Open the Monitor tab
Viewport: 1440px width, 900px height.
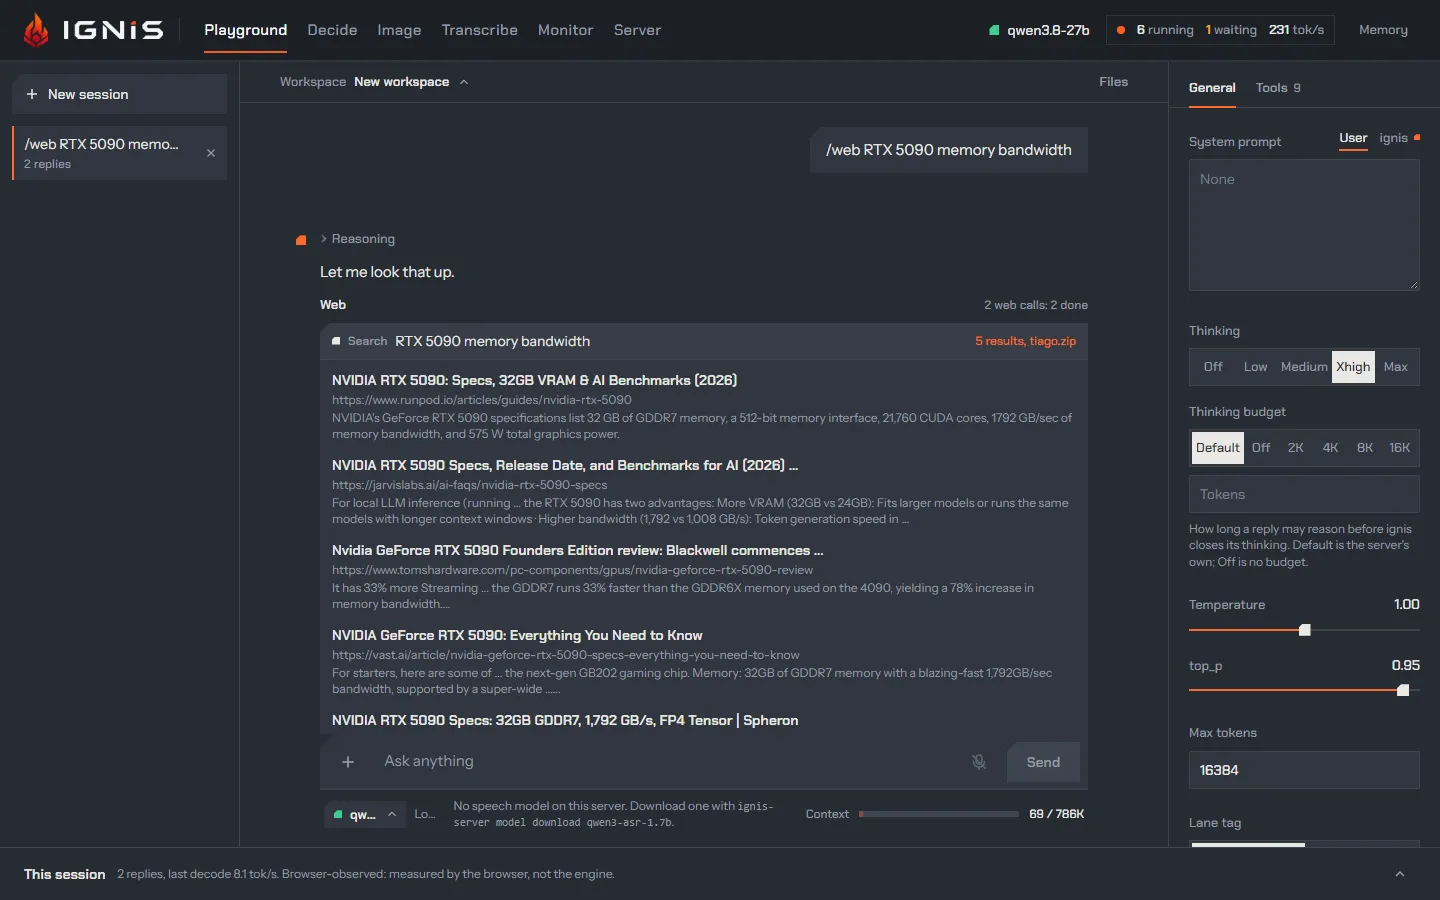click(565, 30)
